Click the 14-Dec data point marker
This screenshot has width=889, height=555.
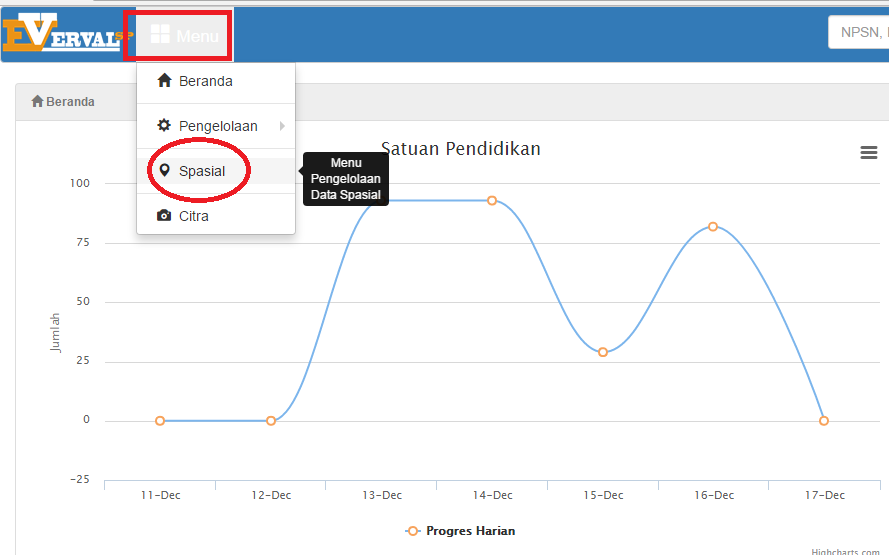pyautogui.click(x=492, y=201)
